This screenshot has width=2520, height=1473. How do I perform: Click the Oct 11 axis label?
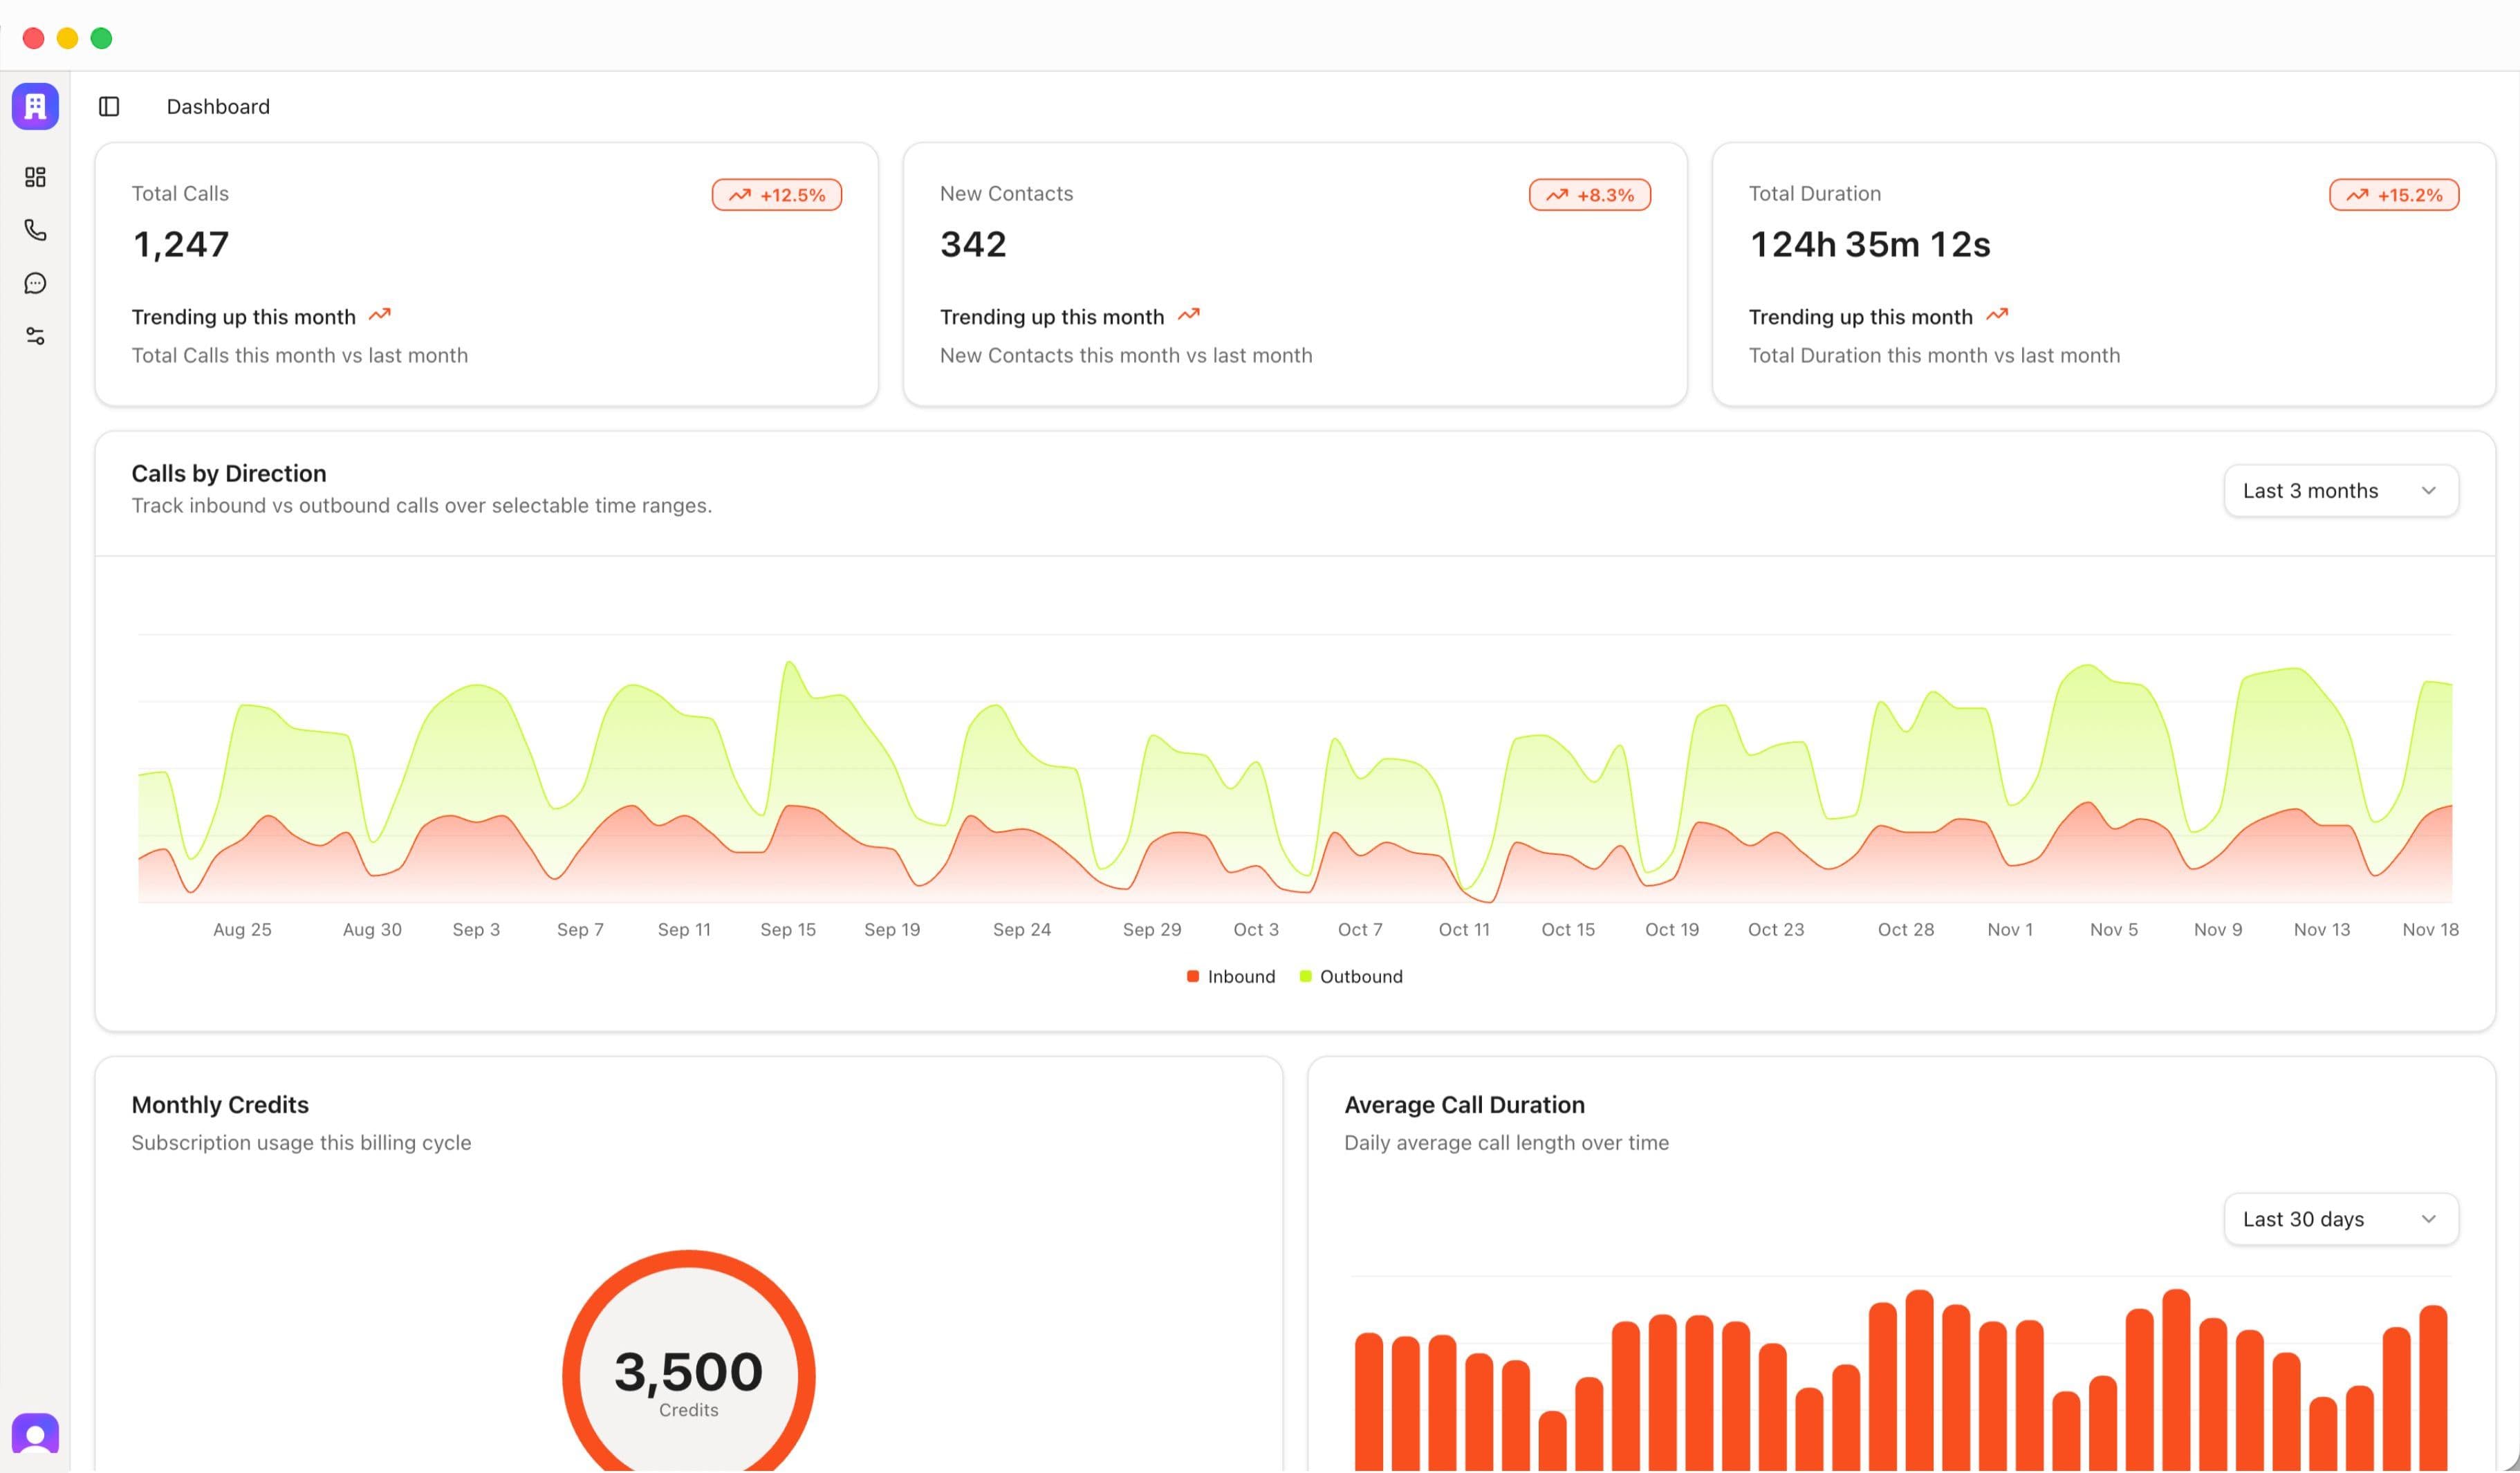pos(1463,929)
